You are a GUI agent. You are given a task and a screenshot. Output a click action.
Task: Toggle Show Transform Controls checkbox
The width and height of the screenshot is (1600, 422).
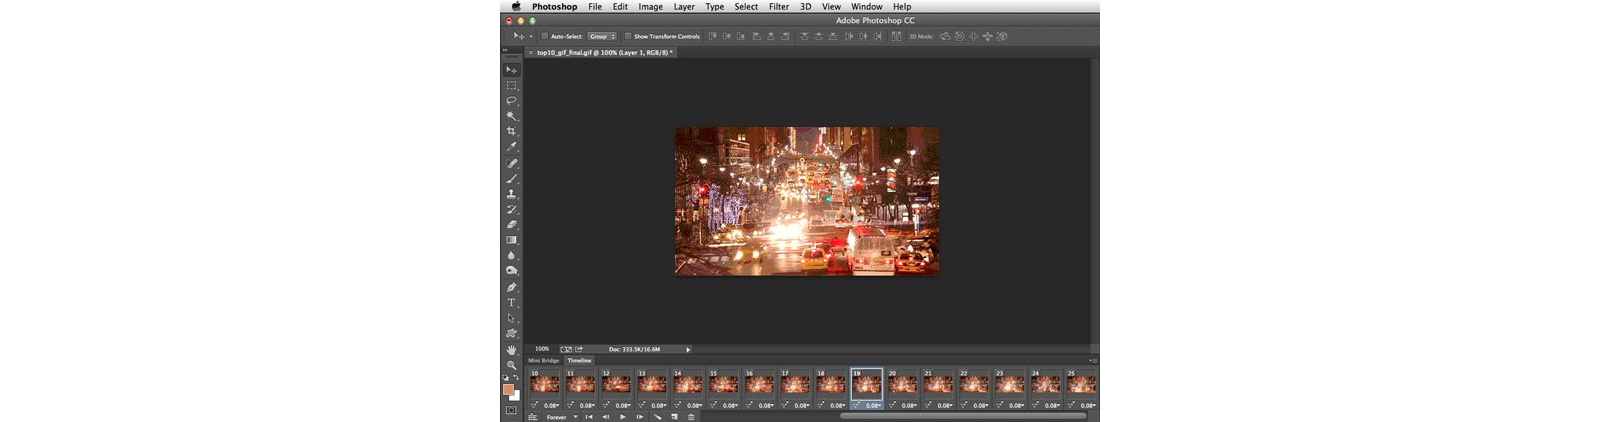pos(628,36)
